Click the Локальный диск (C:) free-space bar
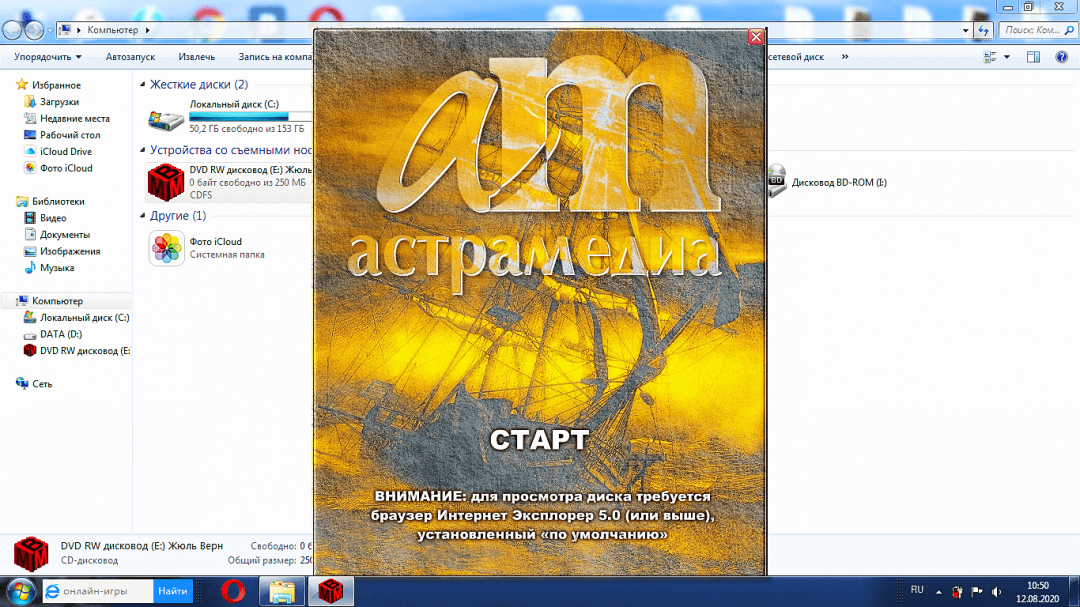Image resolution: width=1080 pixels, height=607 pixels. pos(251,117)
